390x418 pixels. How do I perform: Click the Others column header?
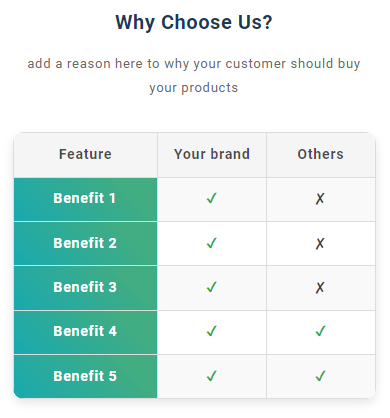click(320, 154)
